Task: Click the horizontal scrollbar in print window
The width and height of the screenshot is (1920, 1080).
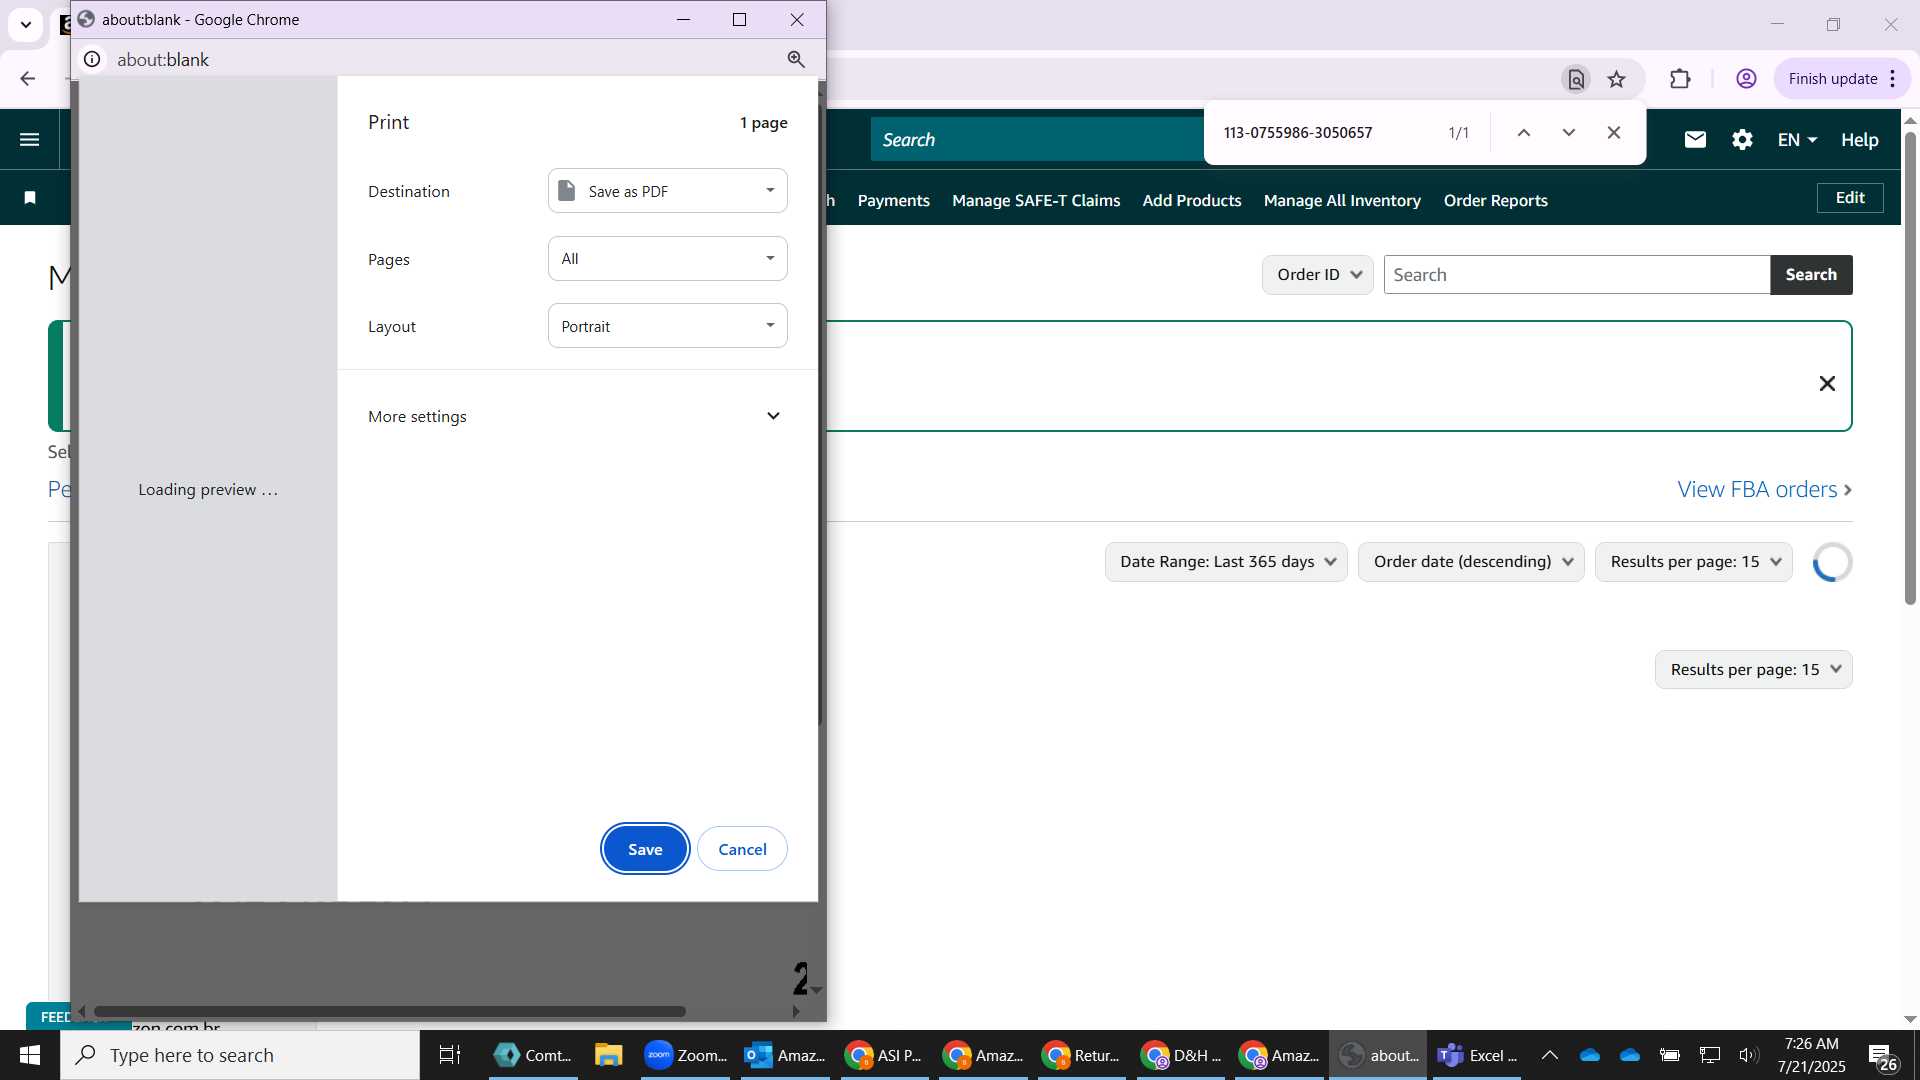Action: point(390,1011)
